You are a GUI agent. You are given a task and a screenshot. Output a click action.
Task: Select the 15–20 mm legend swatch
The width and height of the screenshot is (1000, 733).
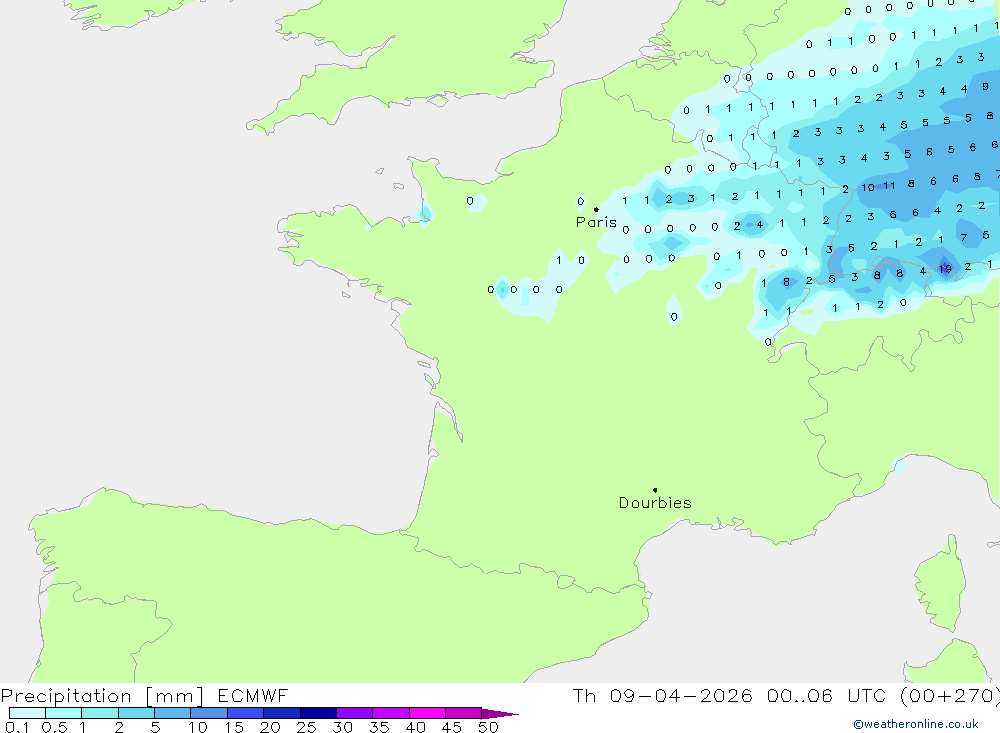[x=246, y=713]
